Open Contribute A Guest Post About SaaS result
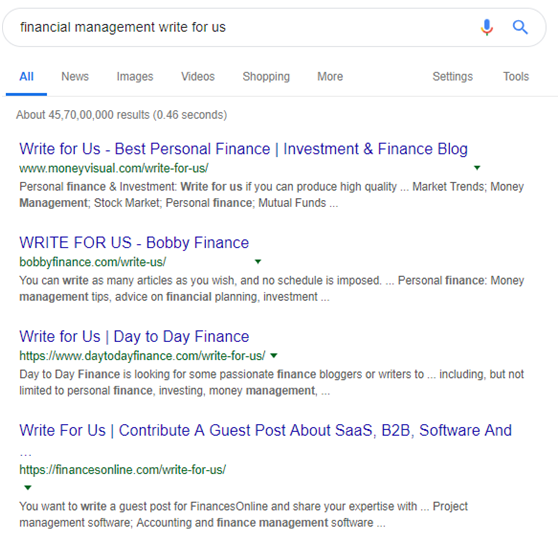The width and height of the screenshot is (560, 543). click(265, 430)
